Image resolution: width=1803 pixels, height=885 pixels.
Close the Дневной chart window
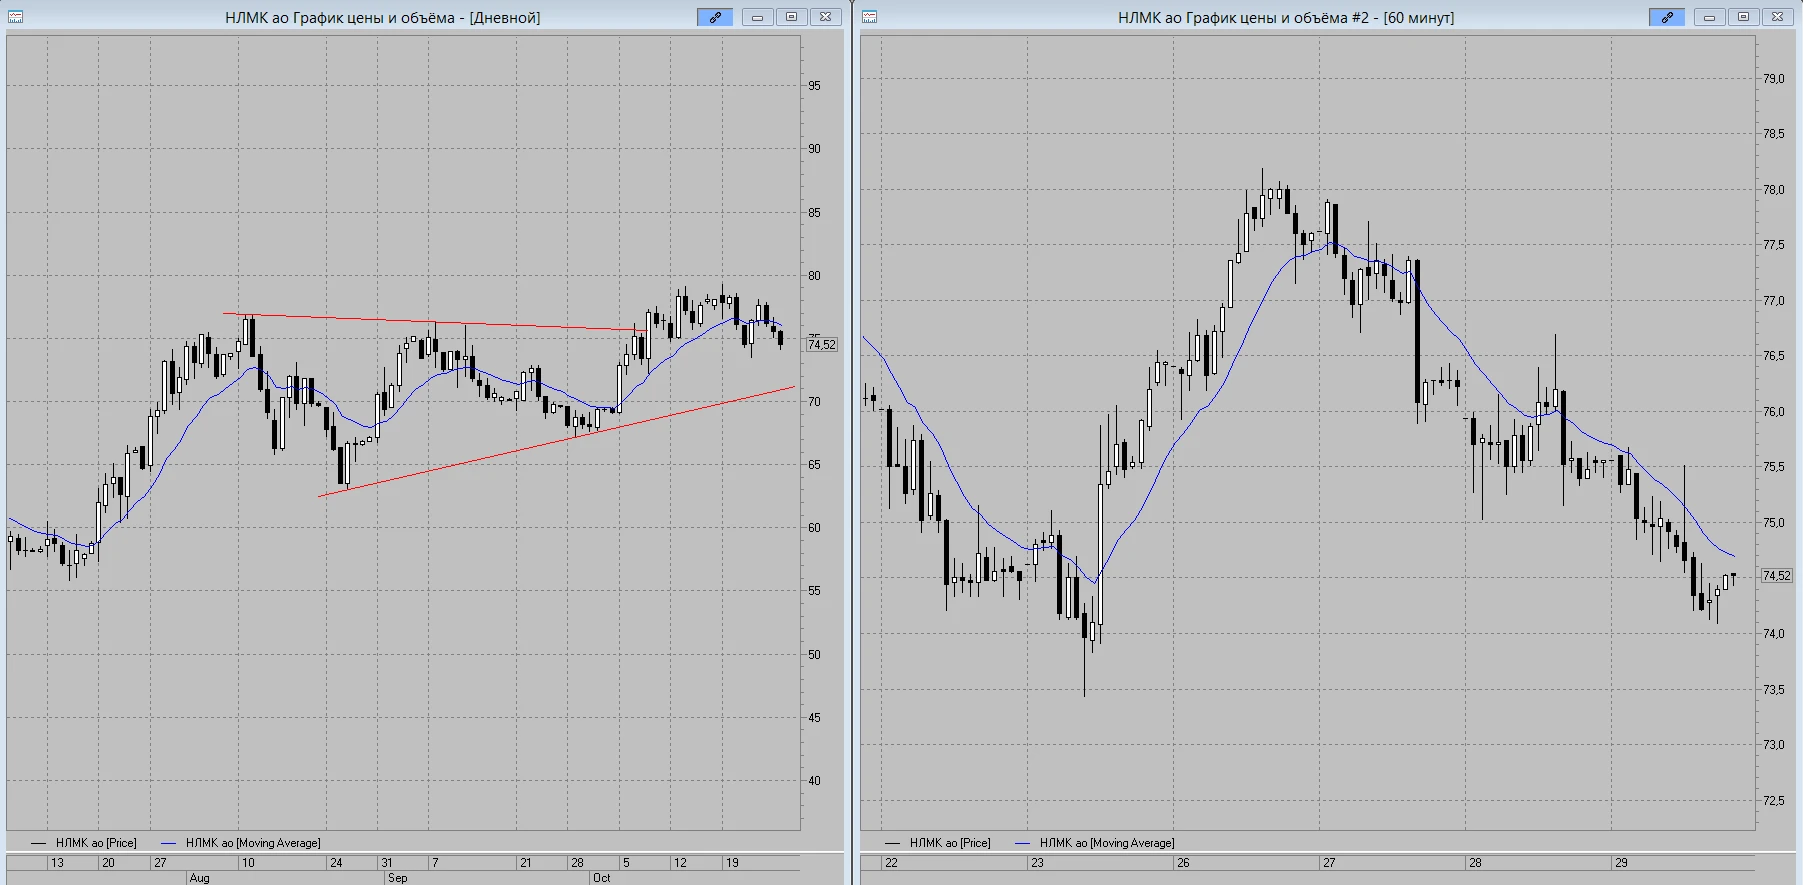[825, 17]
